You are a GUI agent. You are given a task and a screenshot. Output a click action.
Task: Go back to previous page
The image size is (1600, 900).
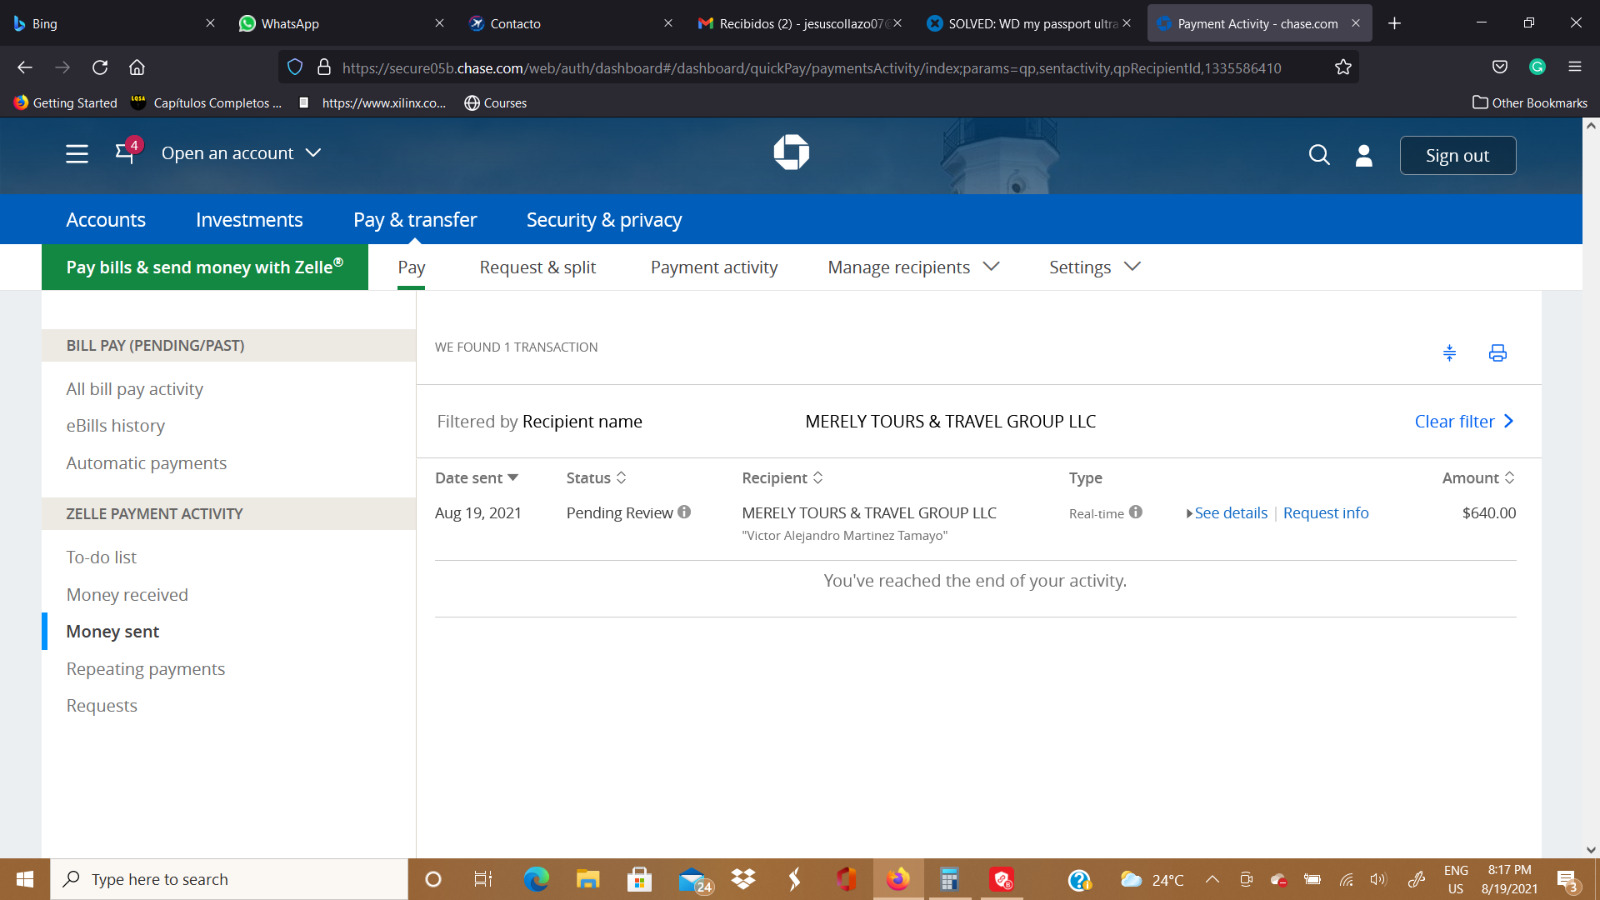(x=25, y=67)
